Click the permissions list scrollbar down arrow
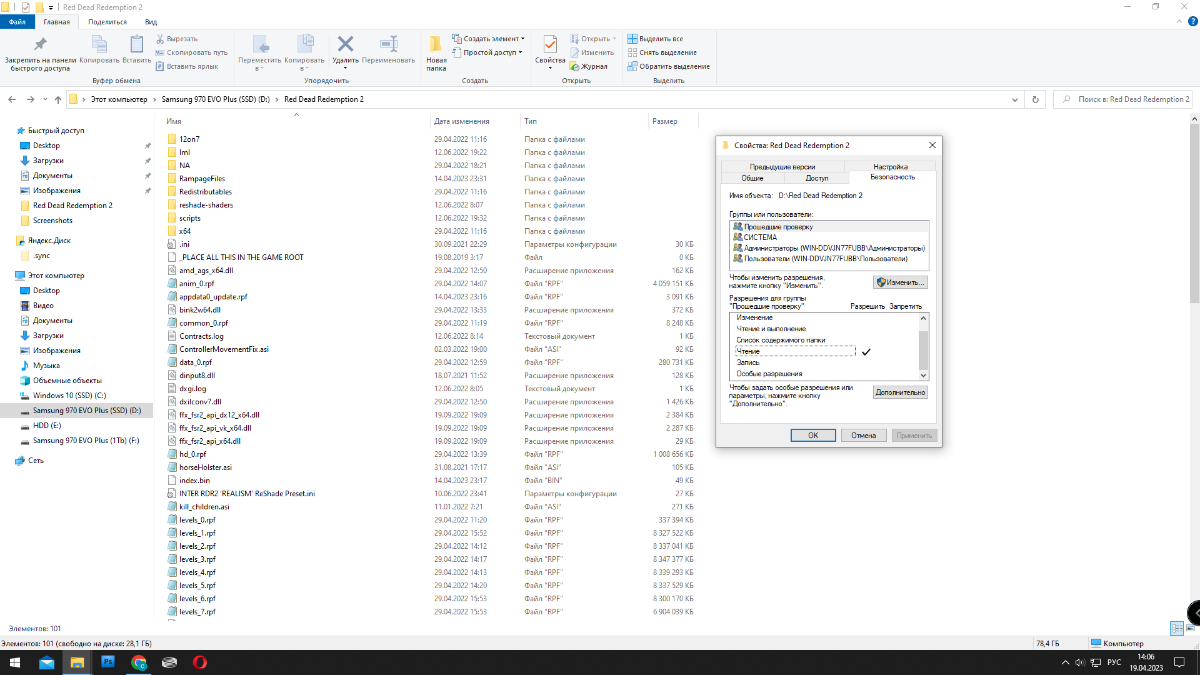The width and height of the screenshot is (1200, 675). [925, 375]
